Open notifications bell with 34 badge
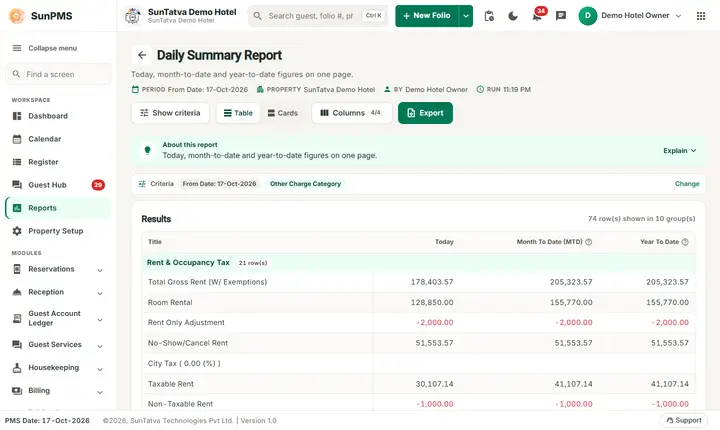The width and height of the screenshot is (720, 430). point(537,15)
